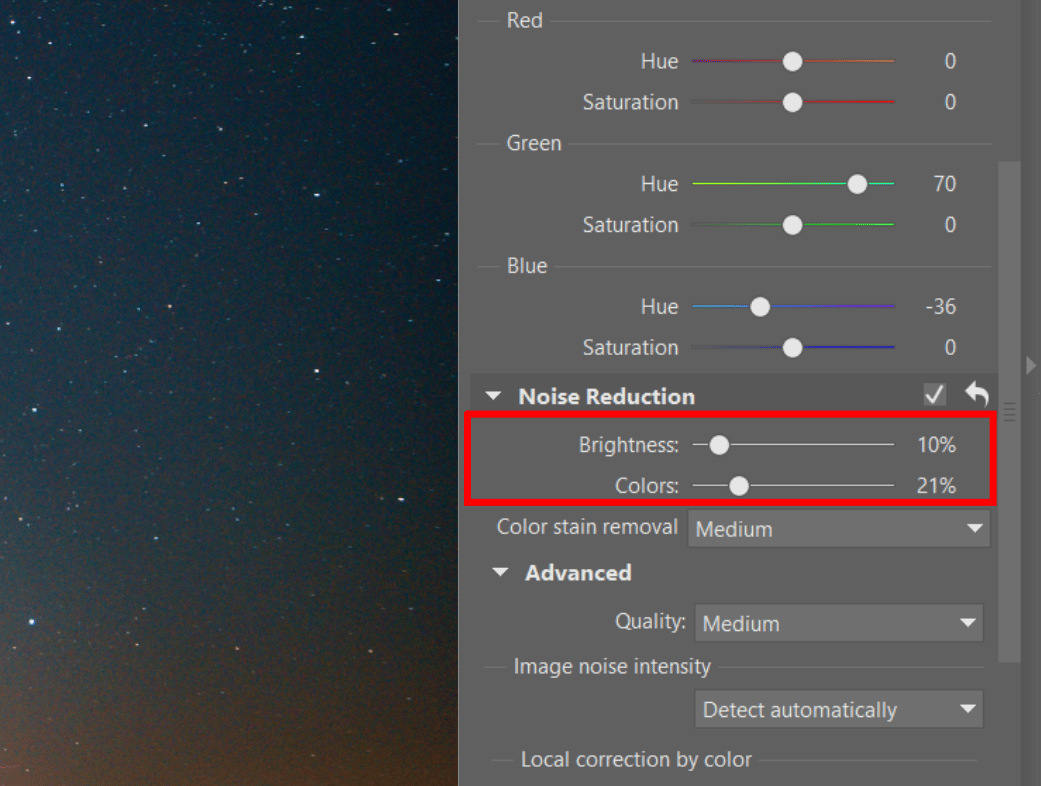The image size is (1041, 786).
Task: Select the Green Saturation slider knob
Action: pos(792,225)
